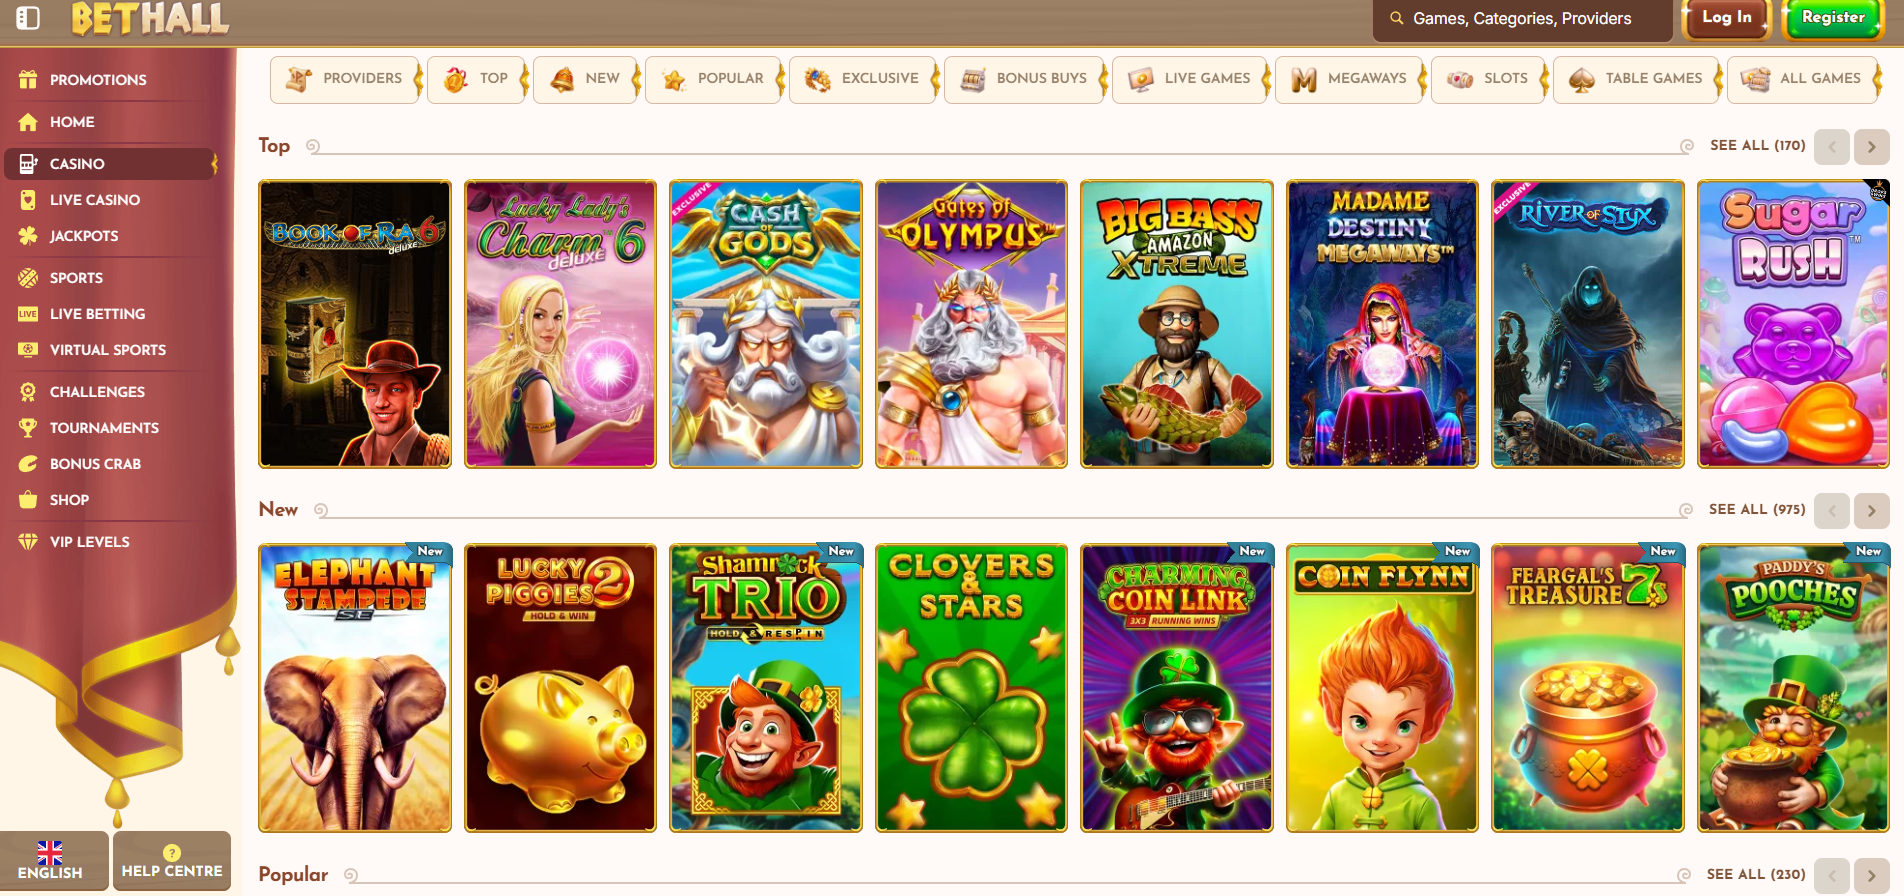This screenshot has height=896, width=1904.
Task: Click the search magnifier icon
Action: [1397, 18]
